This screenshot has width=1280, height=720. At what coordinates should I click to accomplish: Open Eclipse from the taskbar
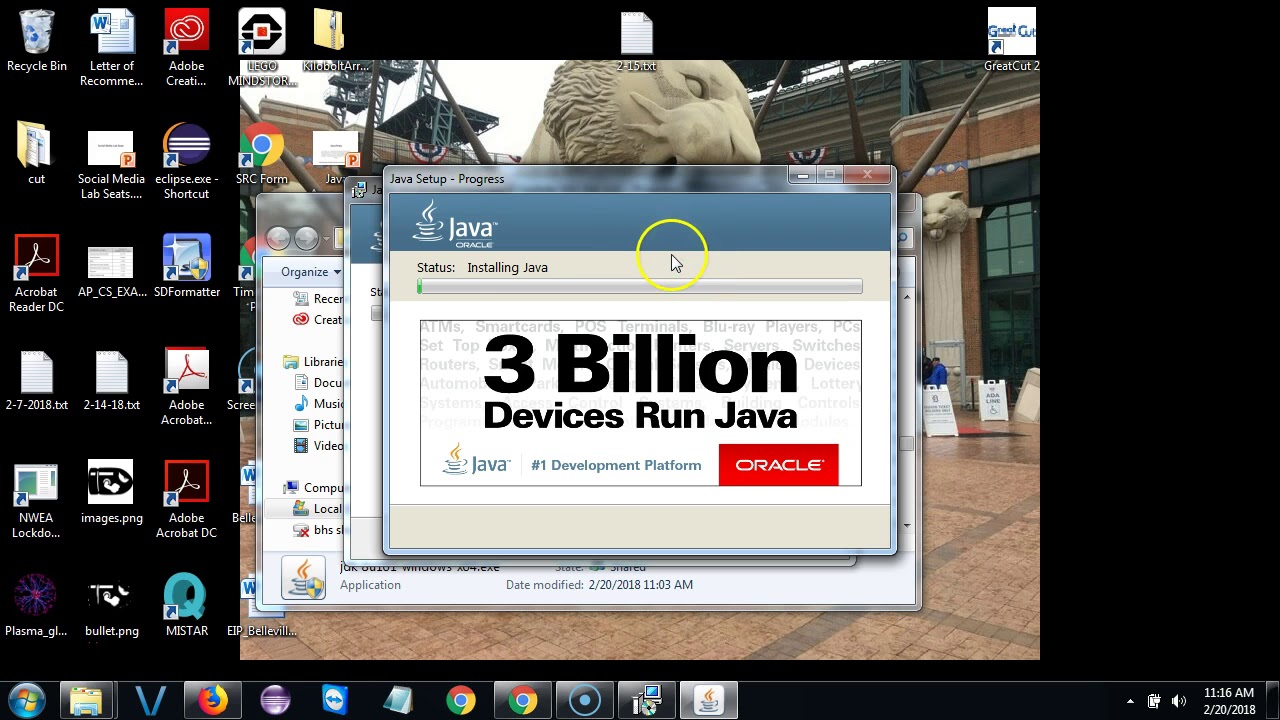[274, 700]
